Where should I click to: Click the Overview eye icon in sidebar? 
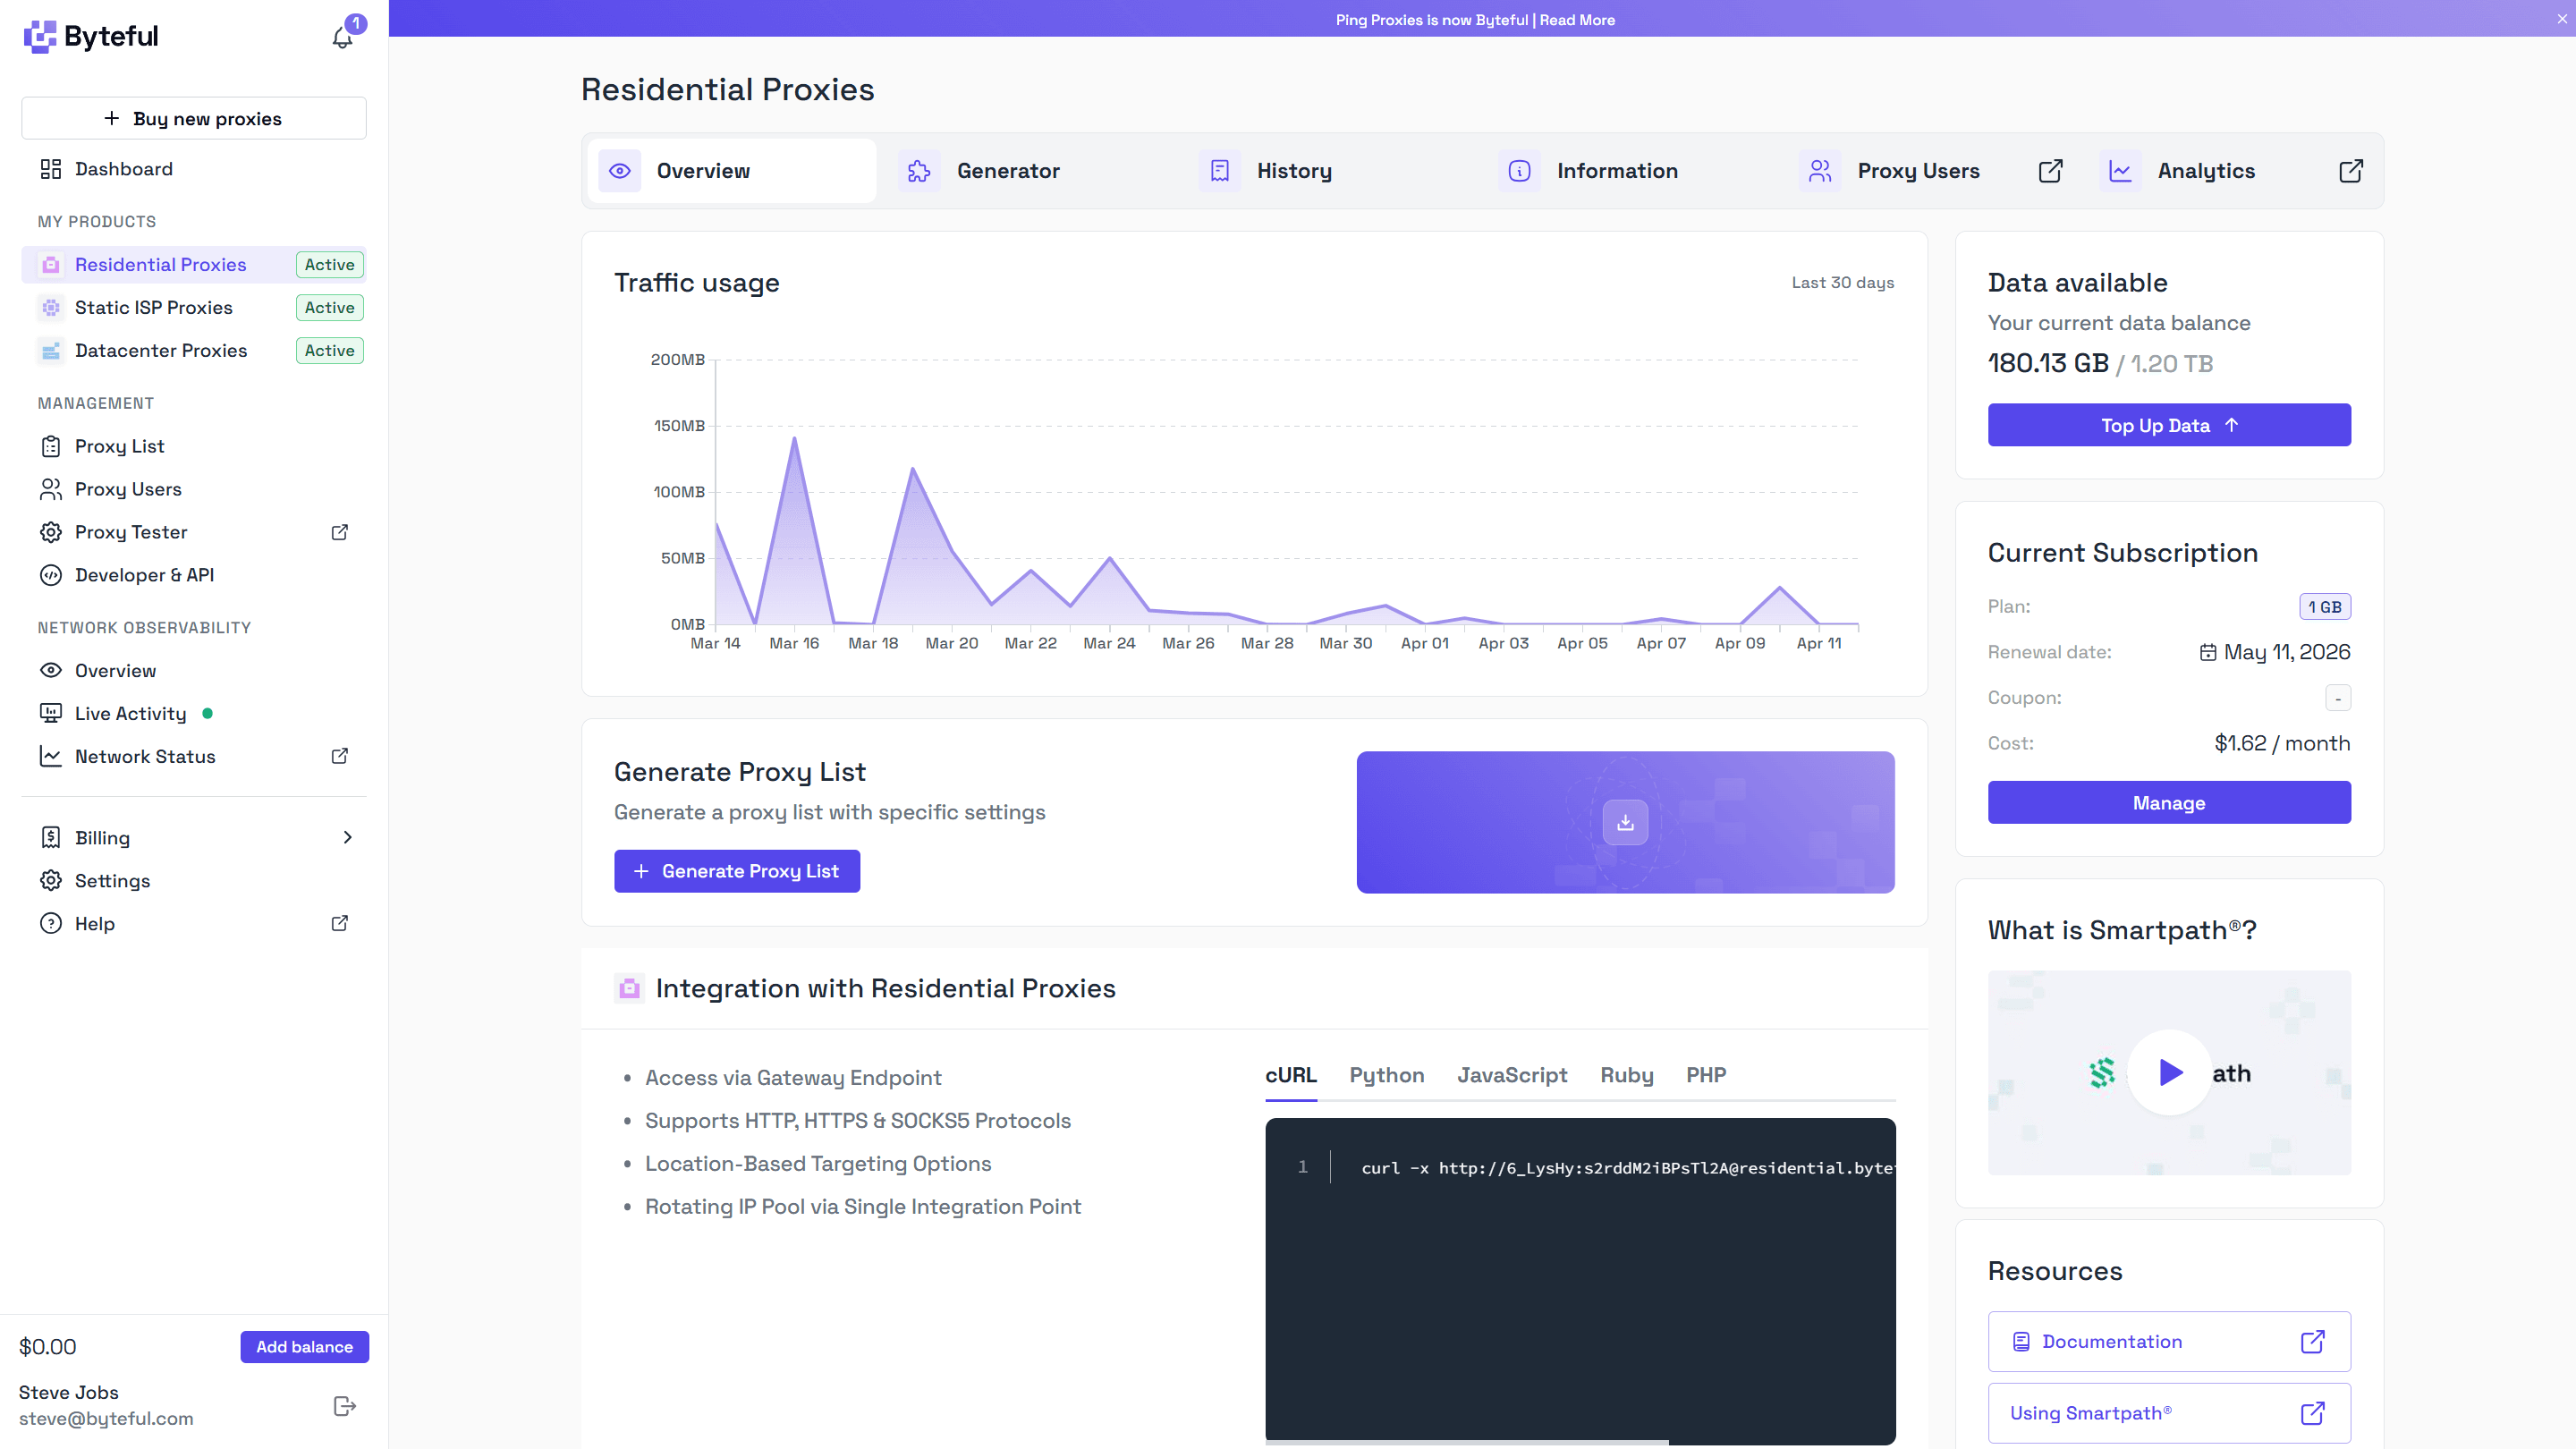point(51,670)
